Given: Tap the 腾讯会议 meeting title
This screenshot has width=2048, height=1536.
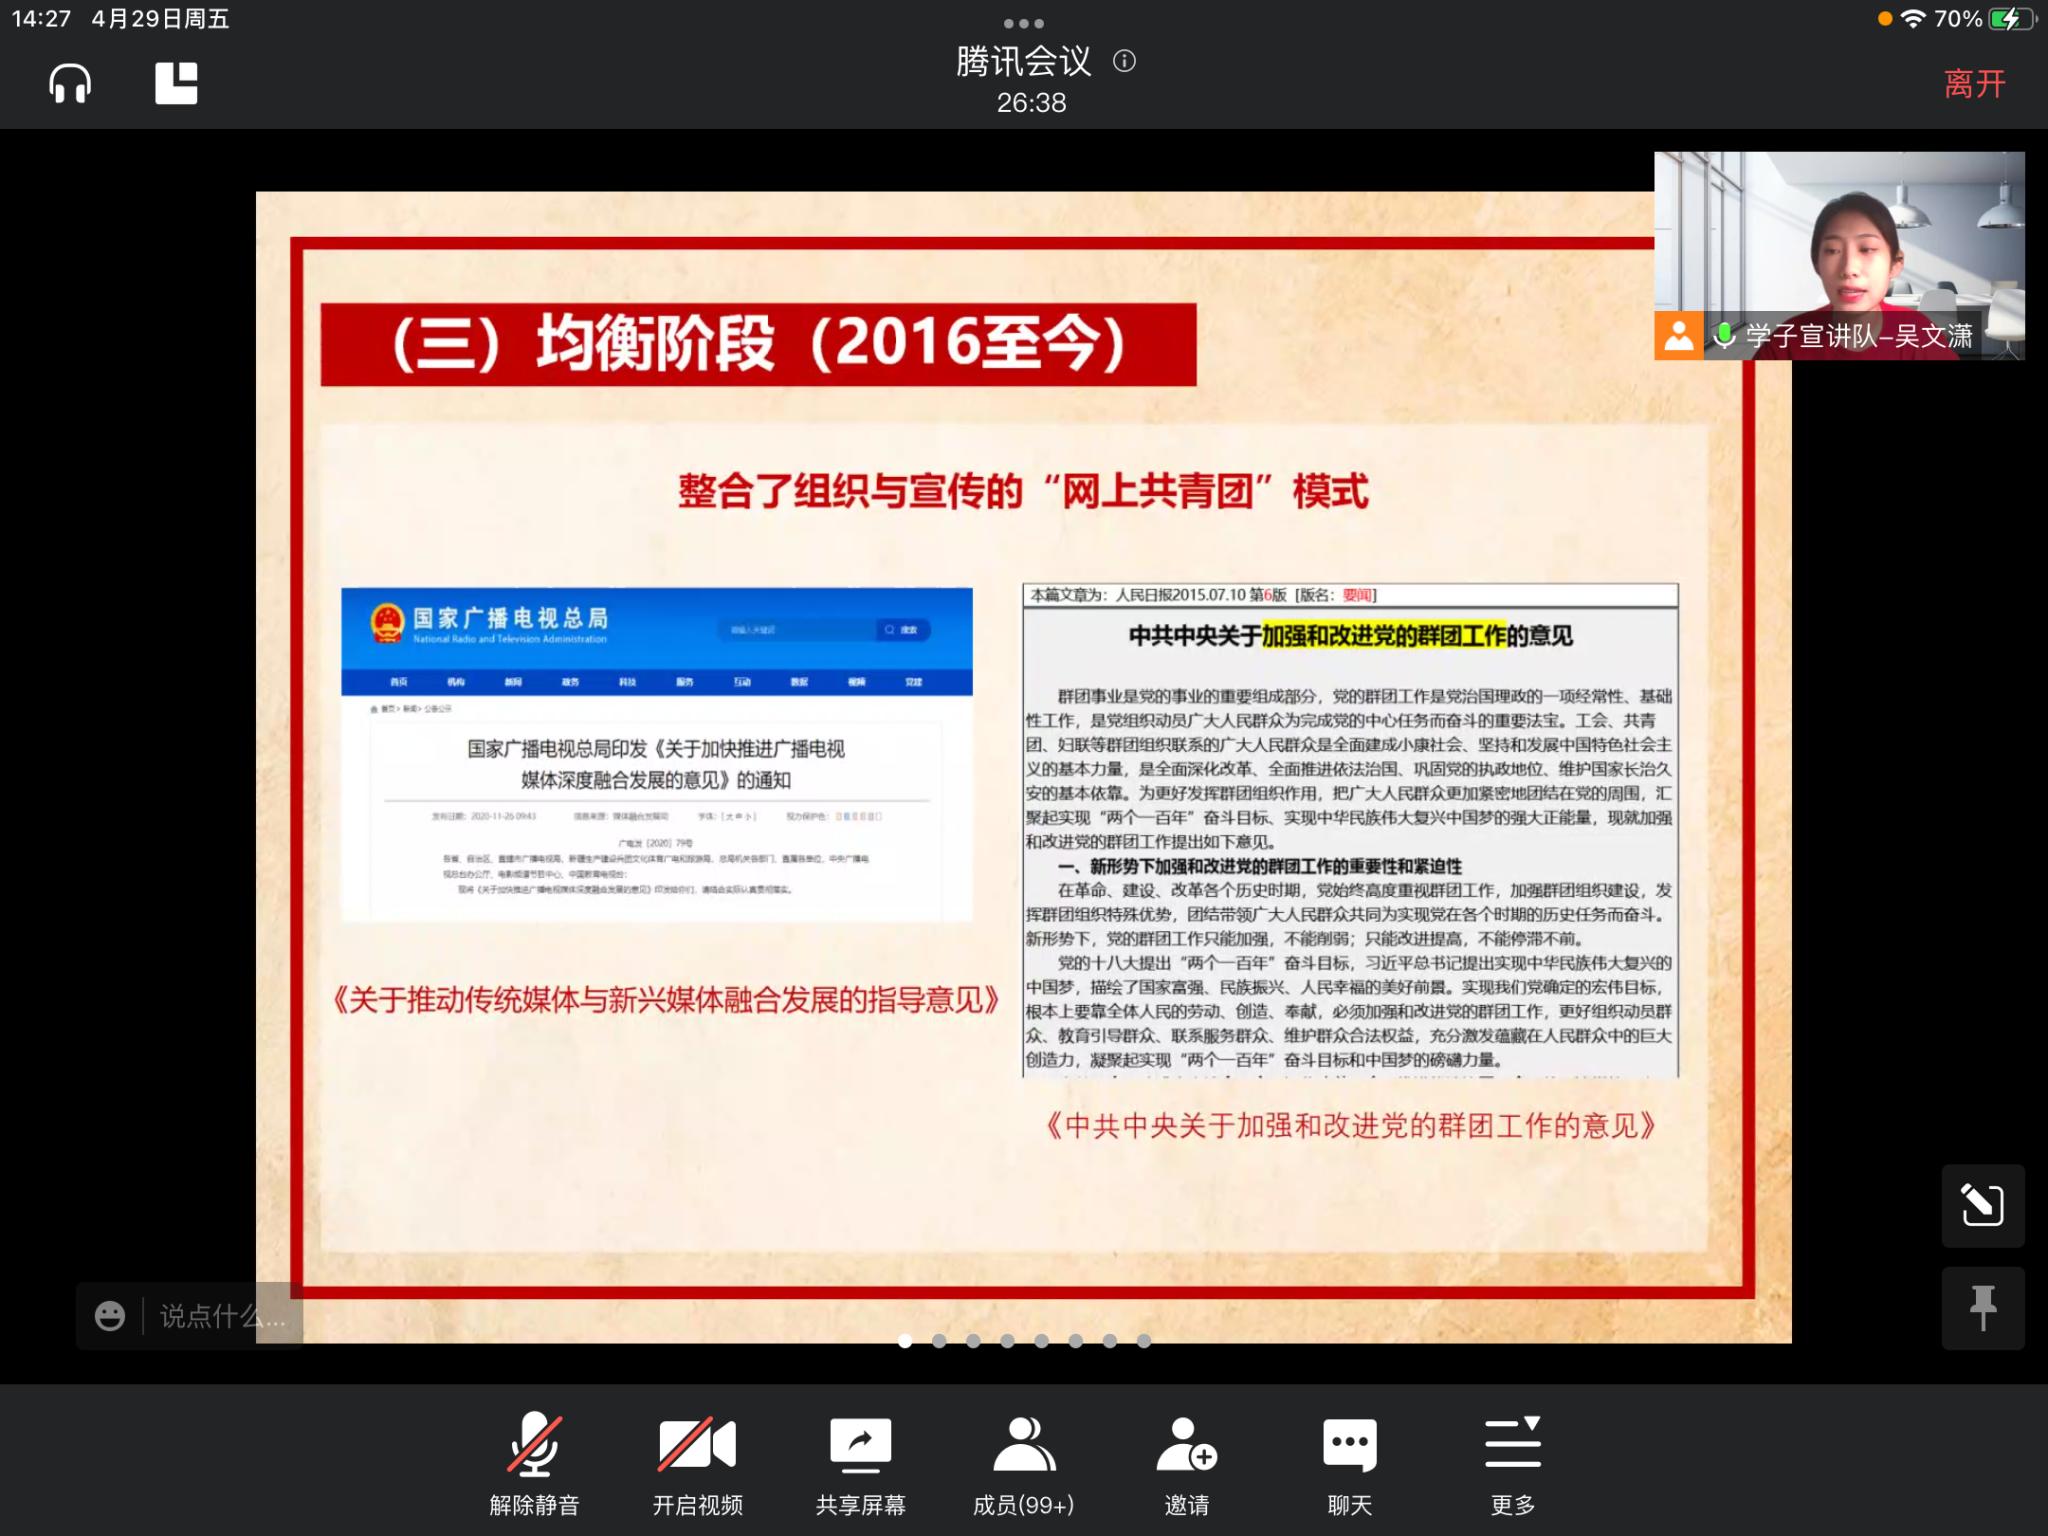Looking at the screenshot, I should (1023, 62).
